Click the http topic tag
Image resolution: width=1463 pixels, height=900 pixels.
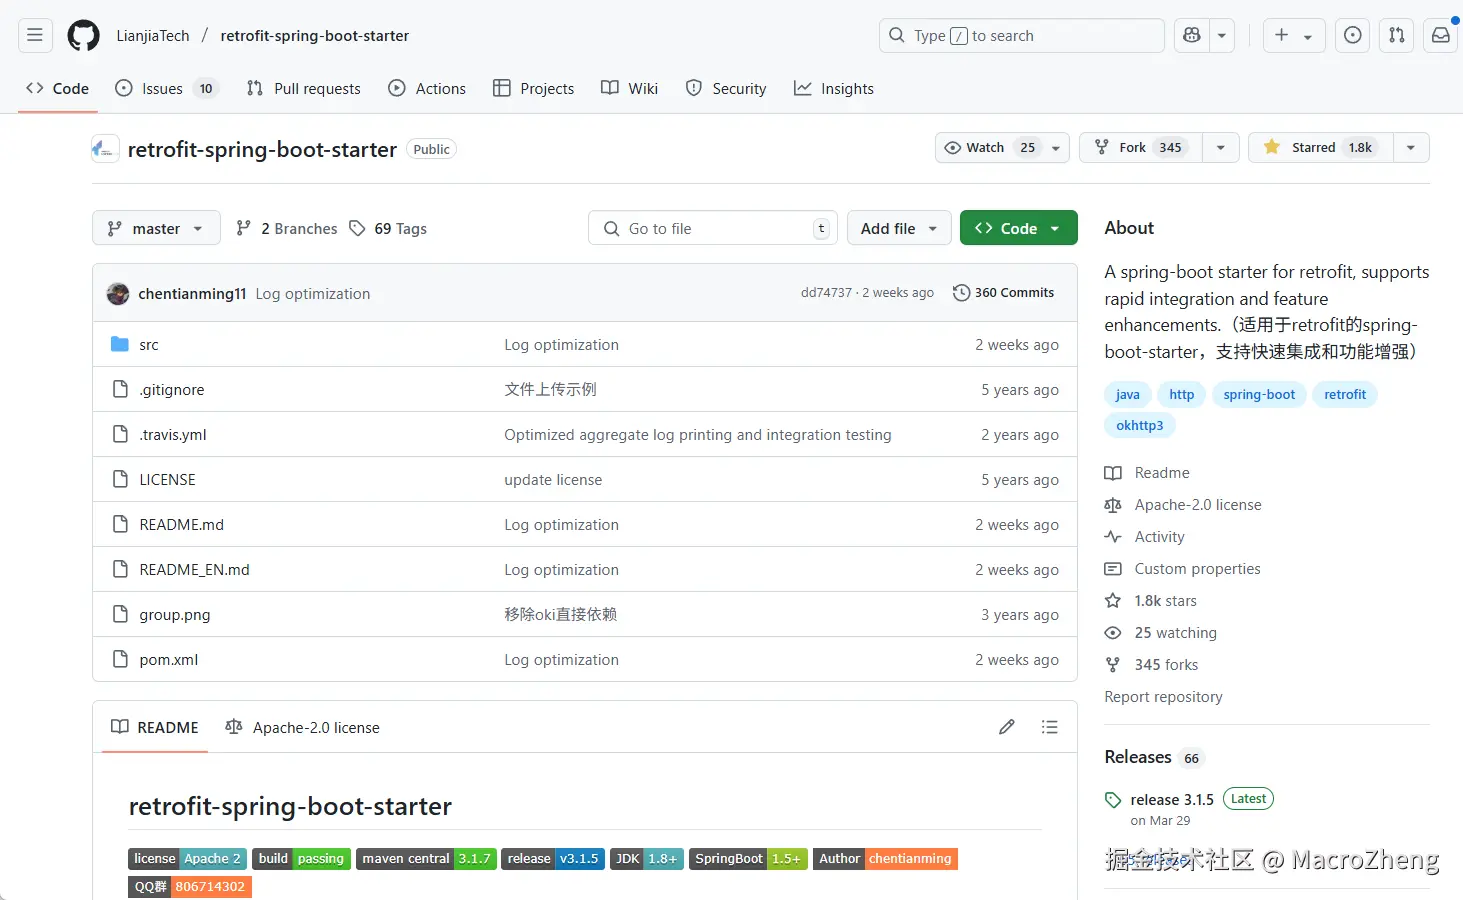tap(1182, 394)
